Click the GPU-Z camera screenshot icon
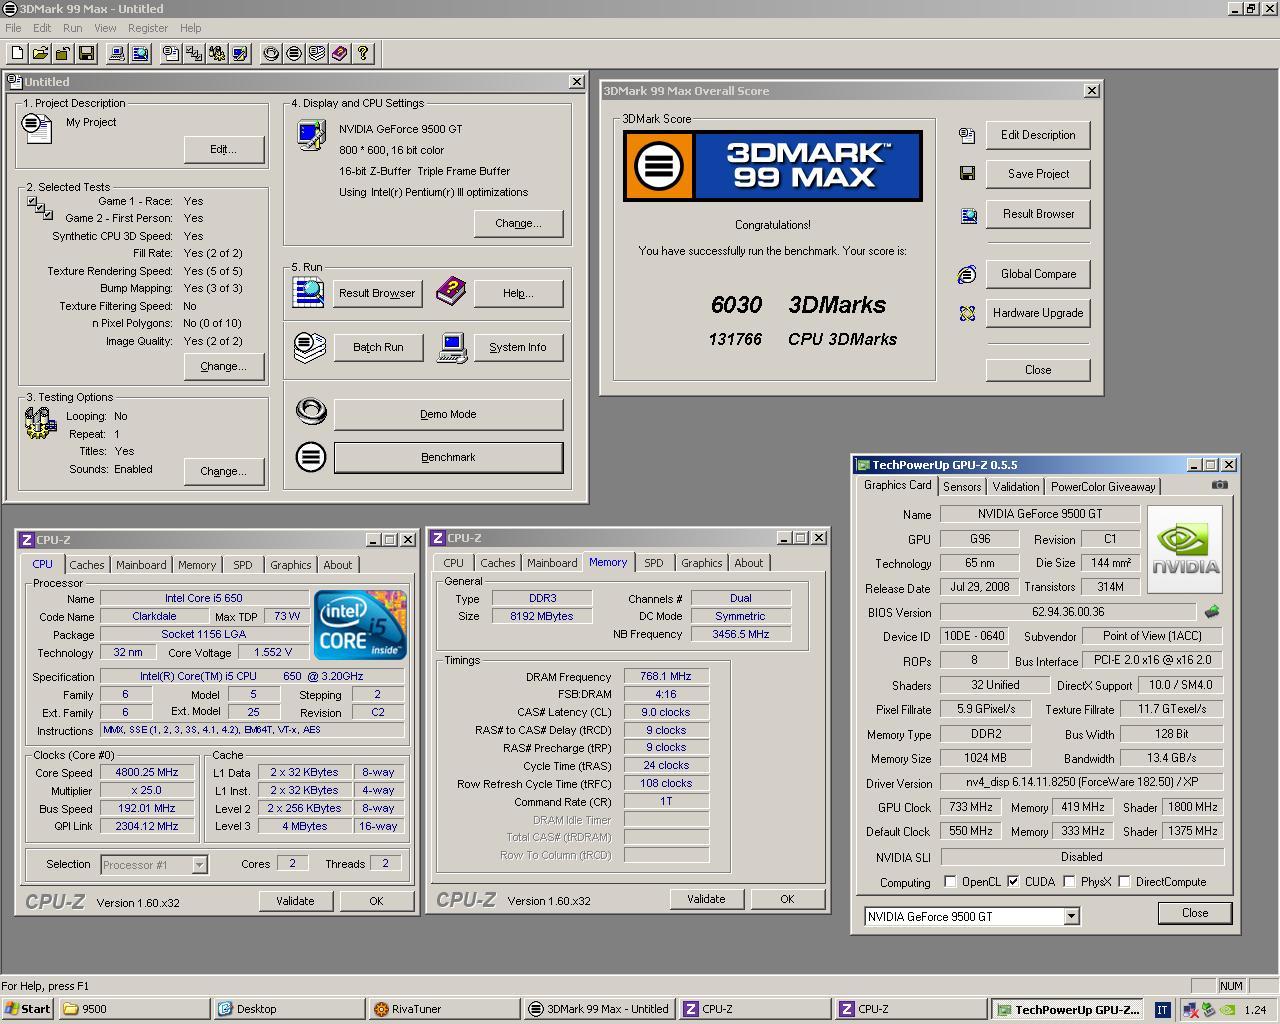Image resolution: width=1280 pixels, height=1024 pixels. pyautogui.click(x=1219, y=485)
